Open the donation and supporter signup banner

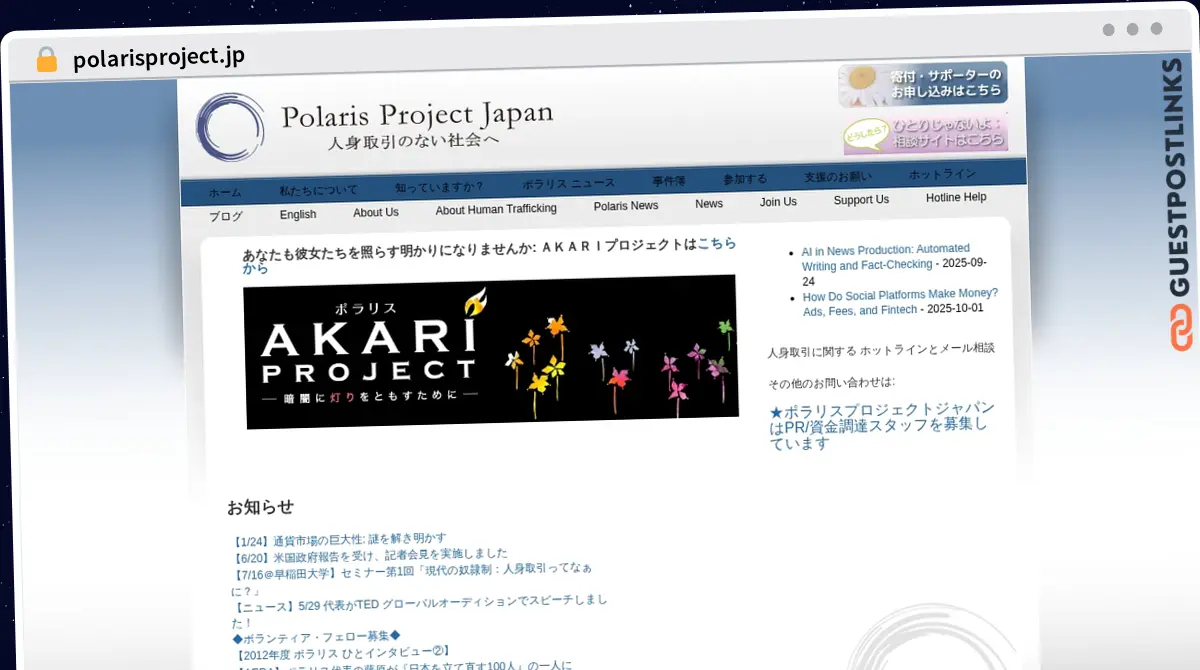coord(922,84)
